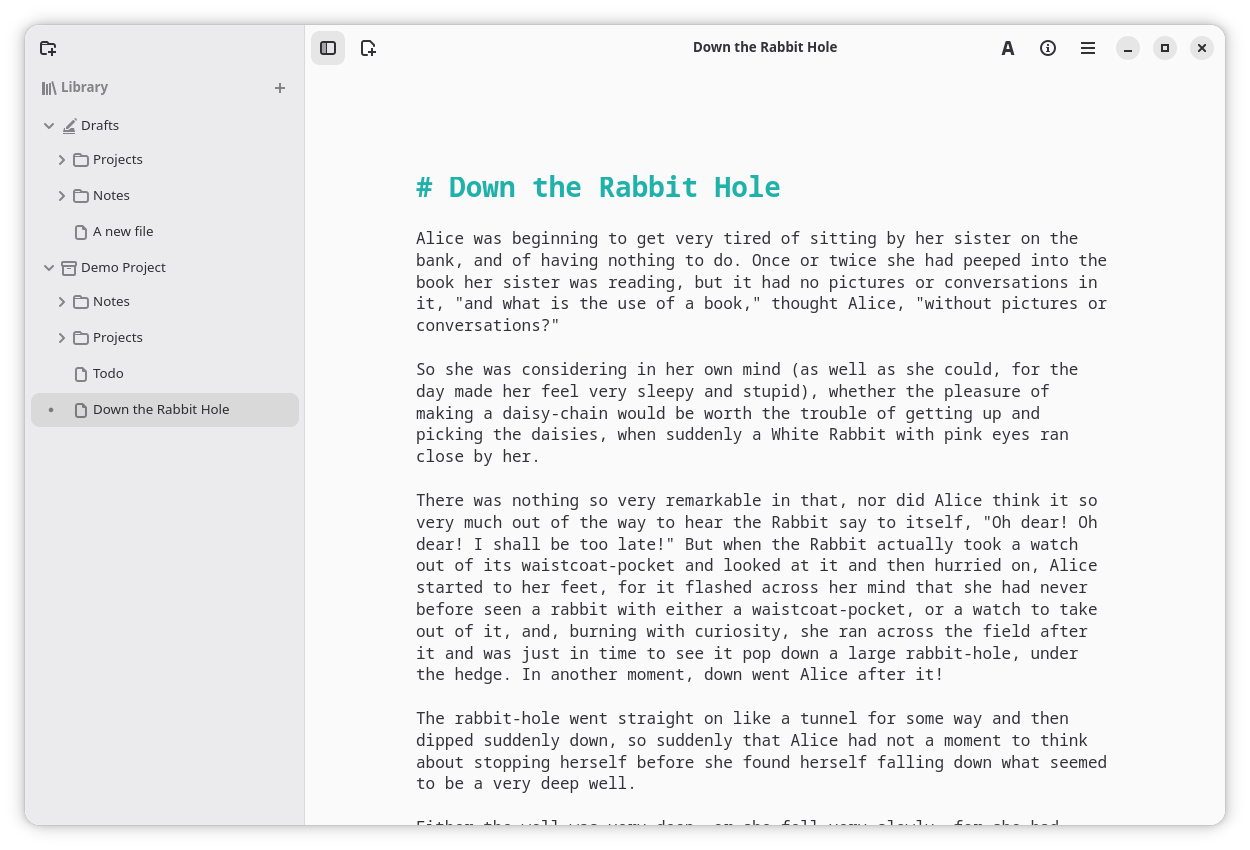Click the Drafts pencil icon
1250x850 pixels.
tap(72, 125)
